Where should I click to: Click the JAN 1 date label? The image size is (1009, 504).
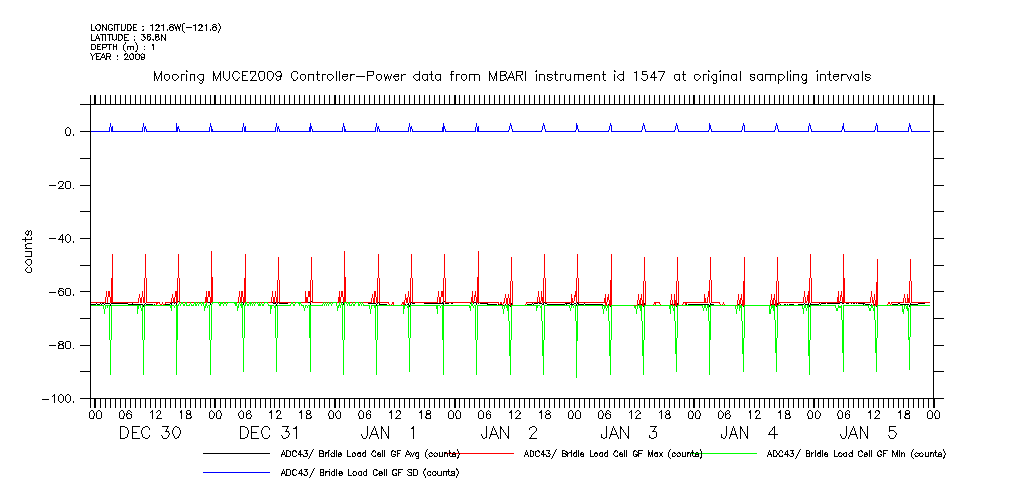point(390,433)
